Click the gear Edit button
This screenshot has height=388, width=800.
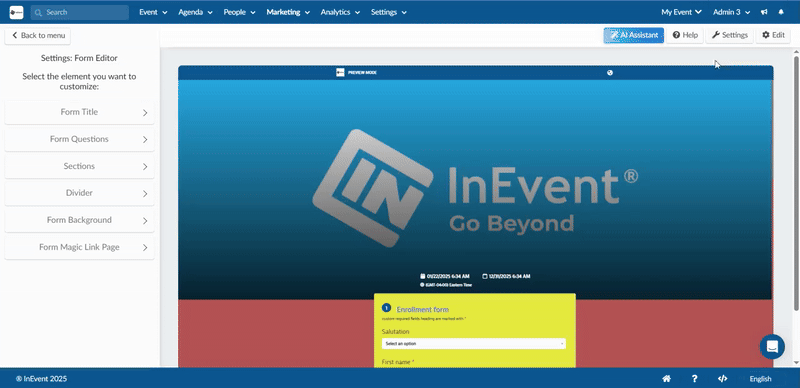[773, 35]
